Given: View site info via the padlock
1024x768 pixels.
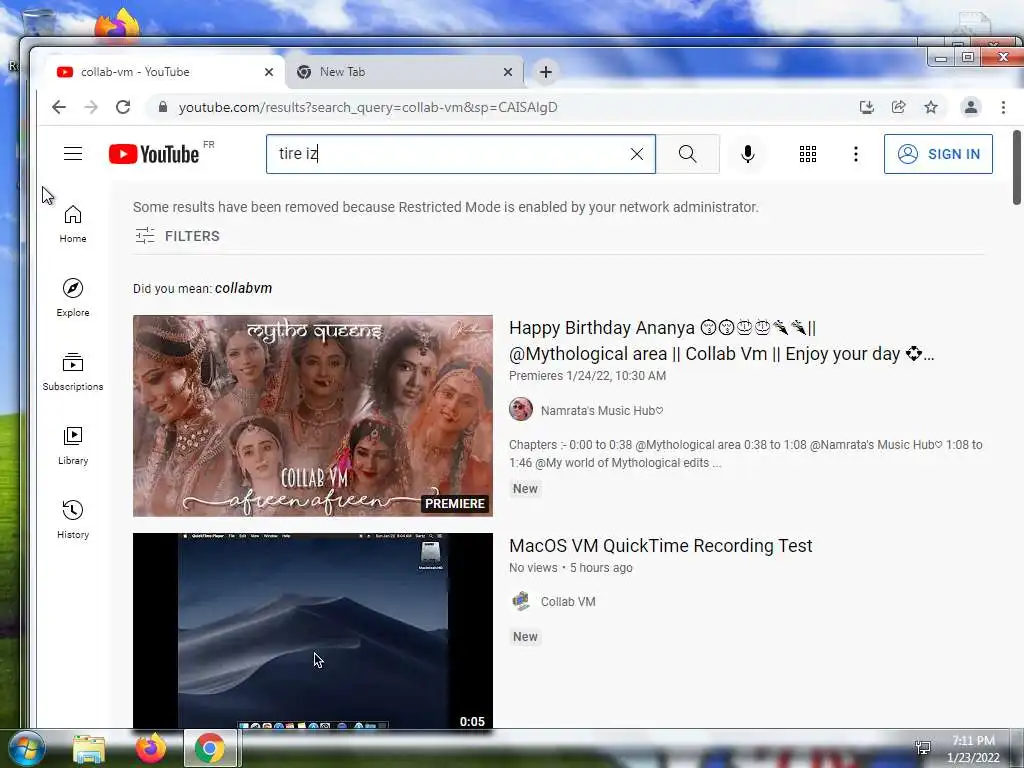Looking at the screenshot, I should tap(163, 106).
